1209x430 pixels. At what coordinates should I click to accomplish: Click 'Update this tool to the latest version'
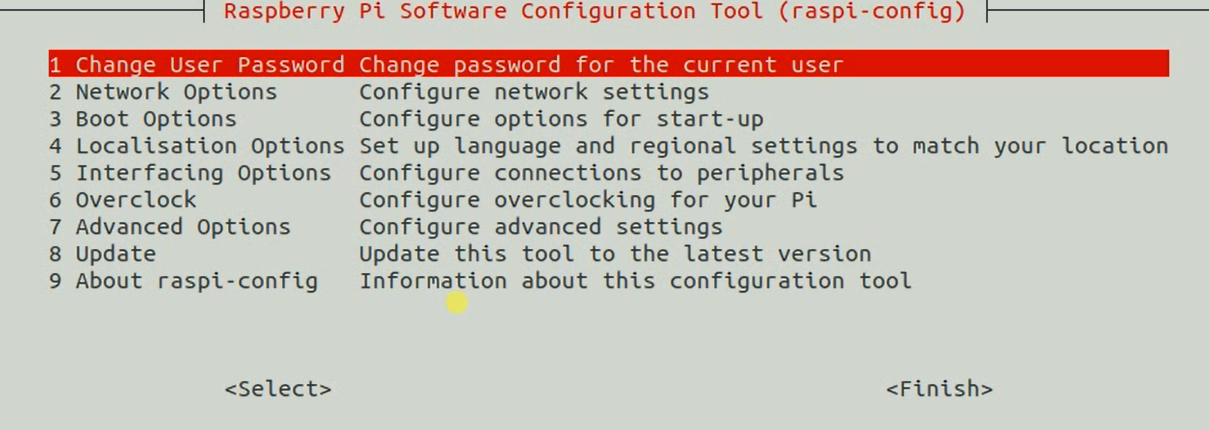[x=615, y=254]
